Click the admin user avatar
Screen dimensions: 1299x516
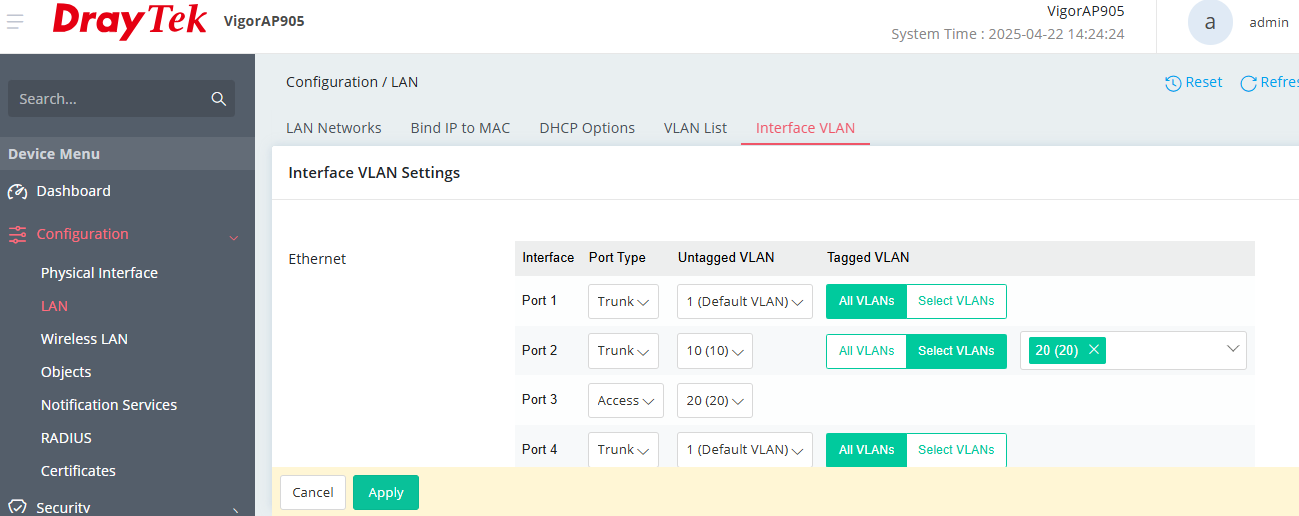click(x=1210, y=22)
